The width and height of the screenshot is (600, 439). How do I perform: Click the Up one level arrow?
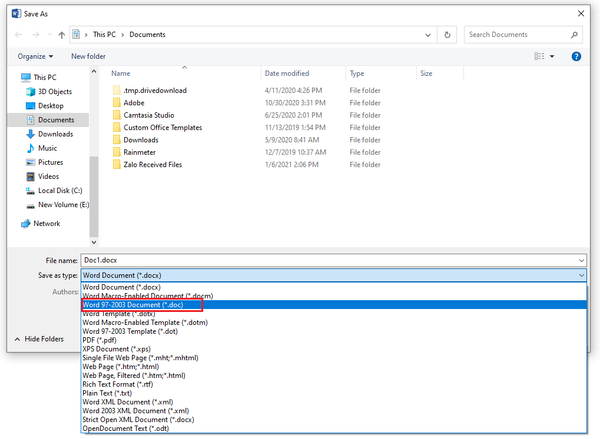[x=62, y=35]
